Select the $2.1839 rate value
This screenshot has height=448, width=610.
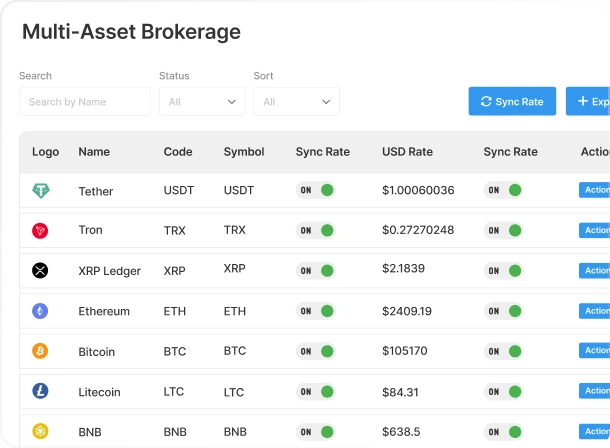tap(403, 268)
